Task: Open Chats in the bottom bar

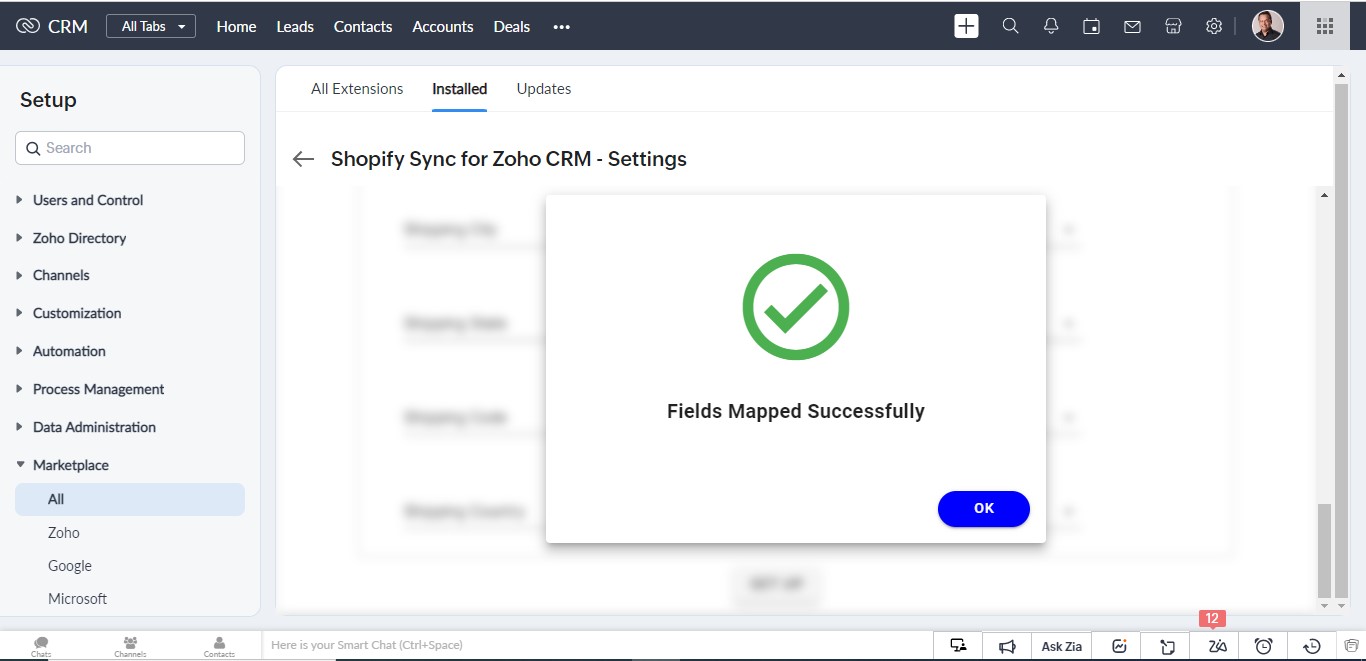Action: tap(41, 646)
